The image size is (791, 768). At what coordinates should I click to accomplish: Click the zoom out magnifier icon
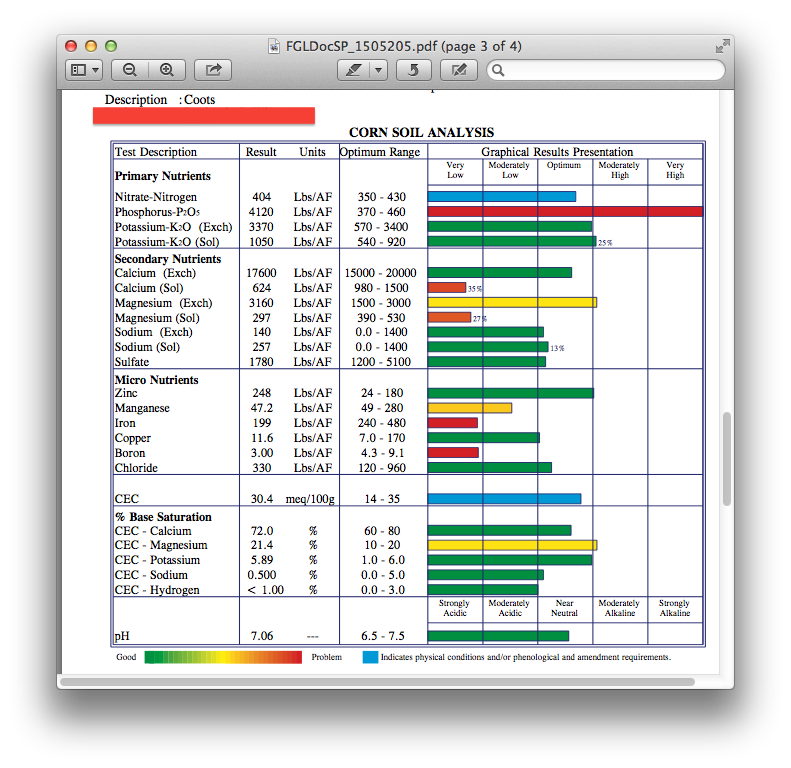tap(130, 70)
